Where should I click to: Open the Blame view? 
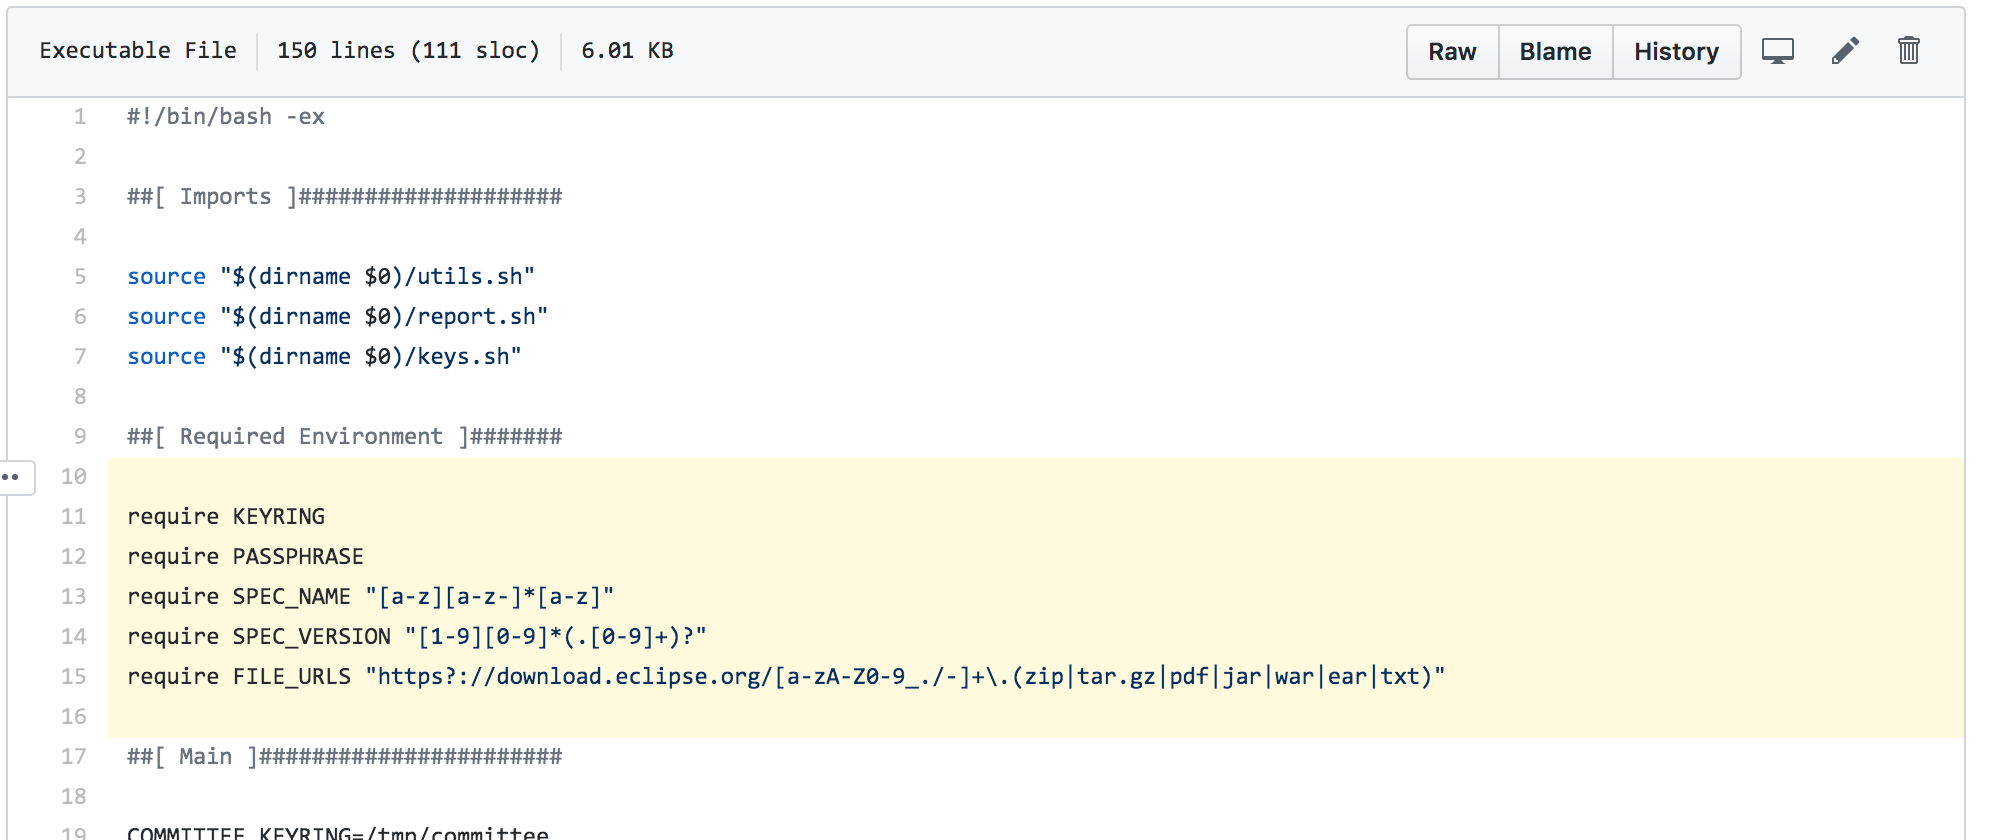tap(1555, 52)
